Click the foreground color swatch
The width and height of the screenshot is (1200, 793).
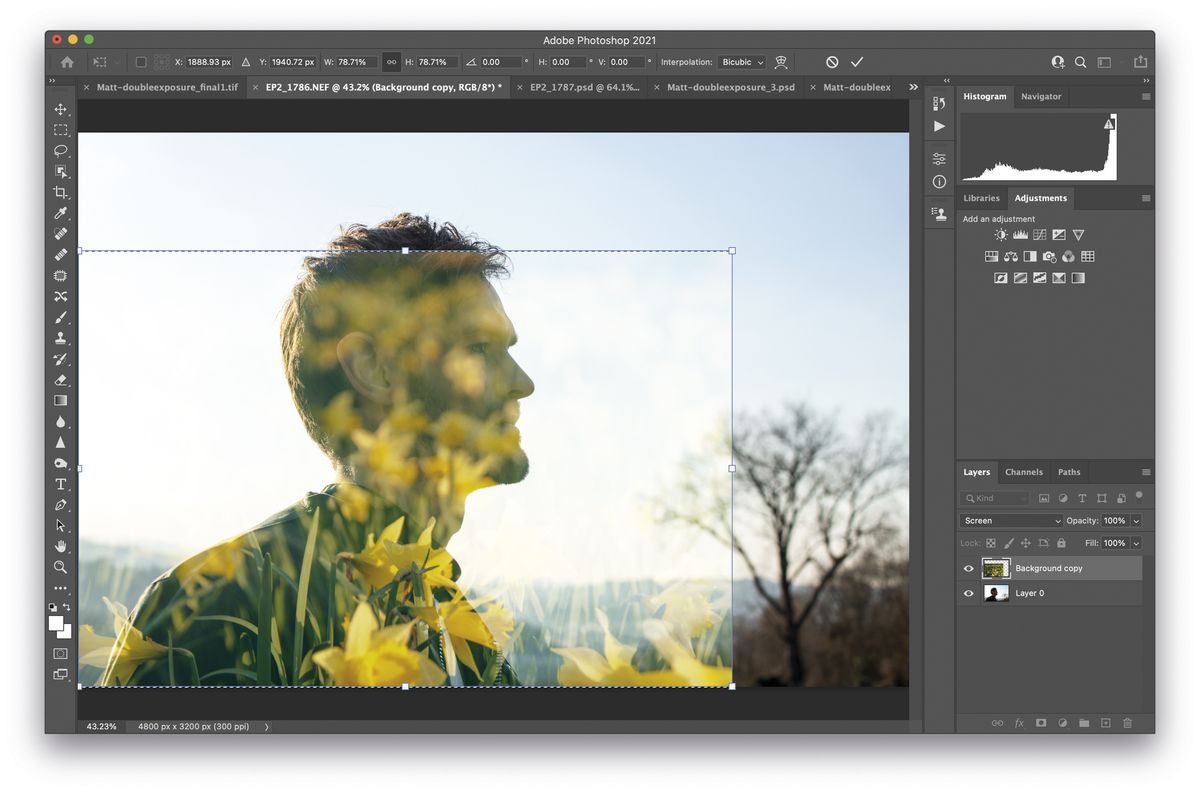(55, 622)
